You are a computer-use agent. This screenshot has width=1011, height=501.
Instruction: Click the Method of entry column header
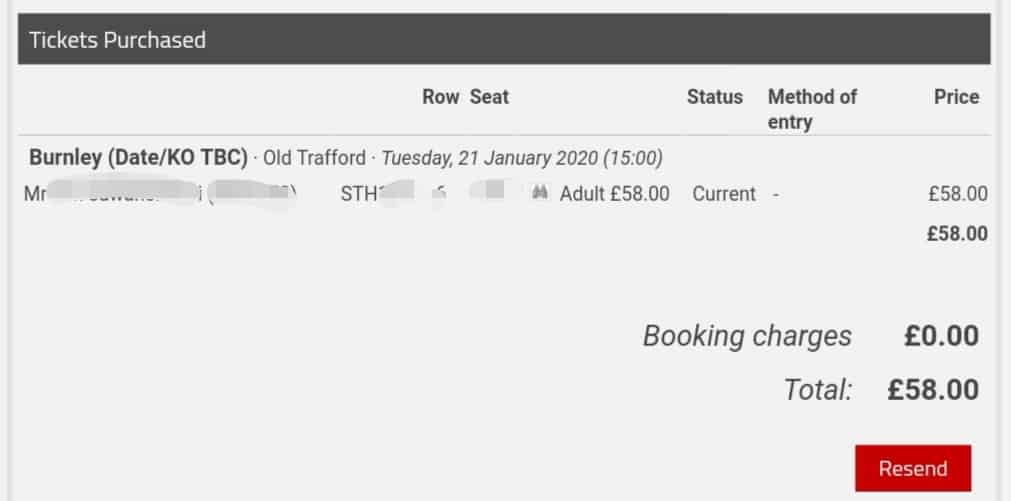coord(812,109)
